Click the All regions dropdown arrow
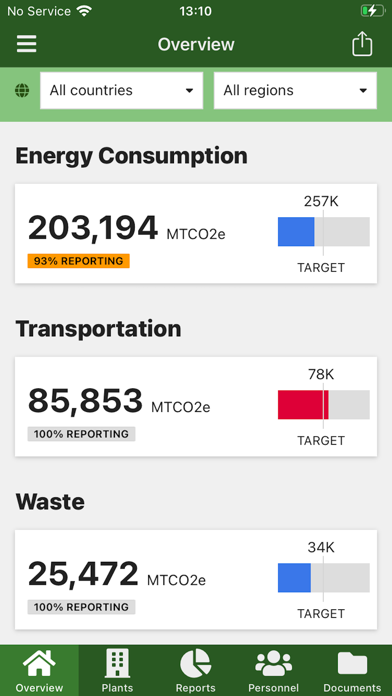 coord(363,91)
